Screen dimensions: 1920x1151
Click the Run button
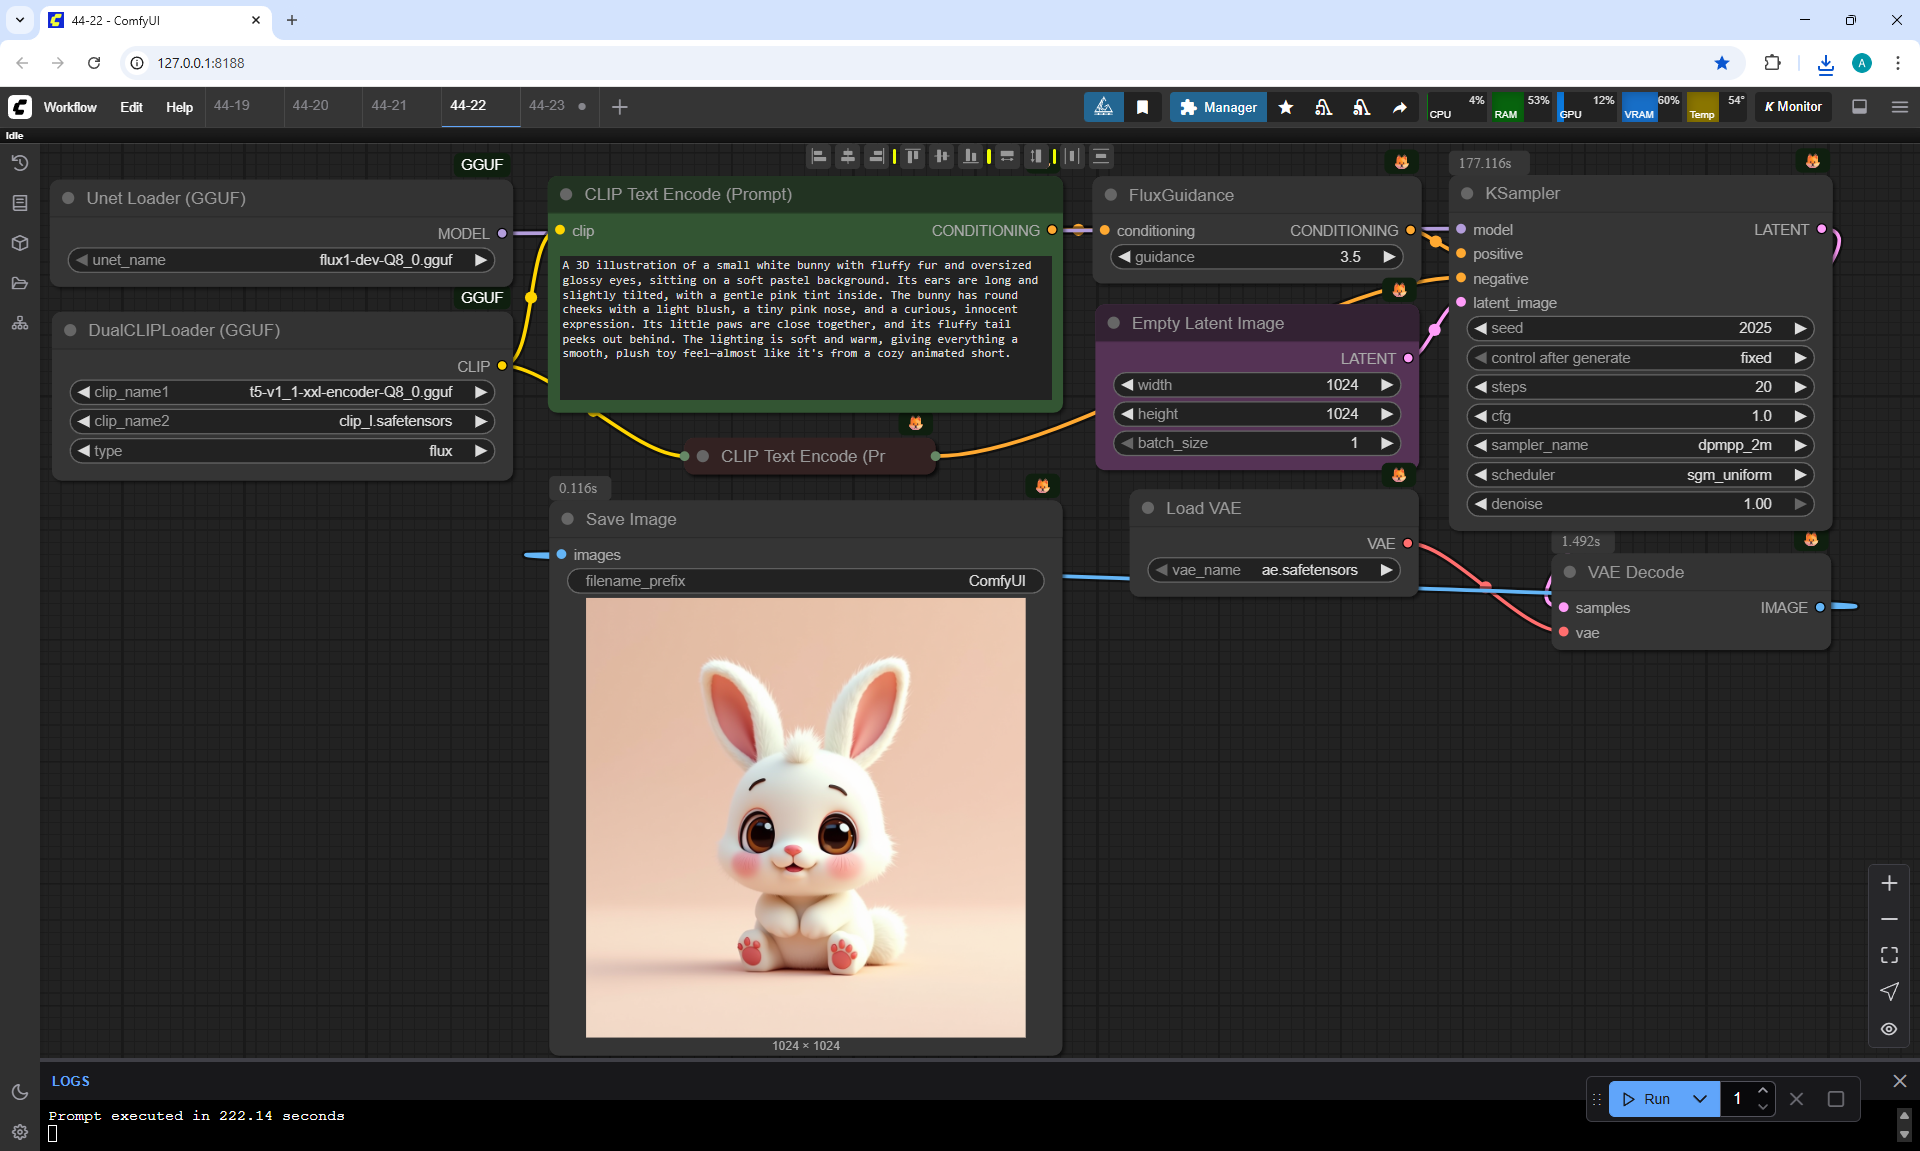(1646, 1099)
